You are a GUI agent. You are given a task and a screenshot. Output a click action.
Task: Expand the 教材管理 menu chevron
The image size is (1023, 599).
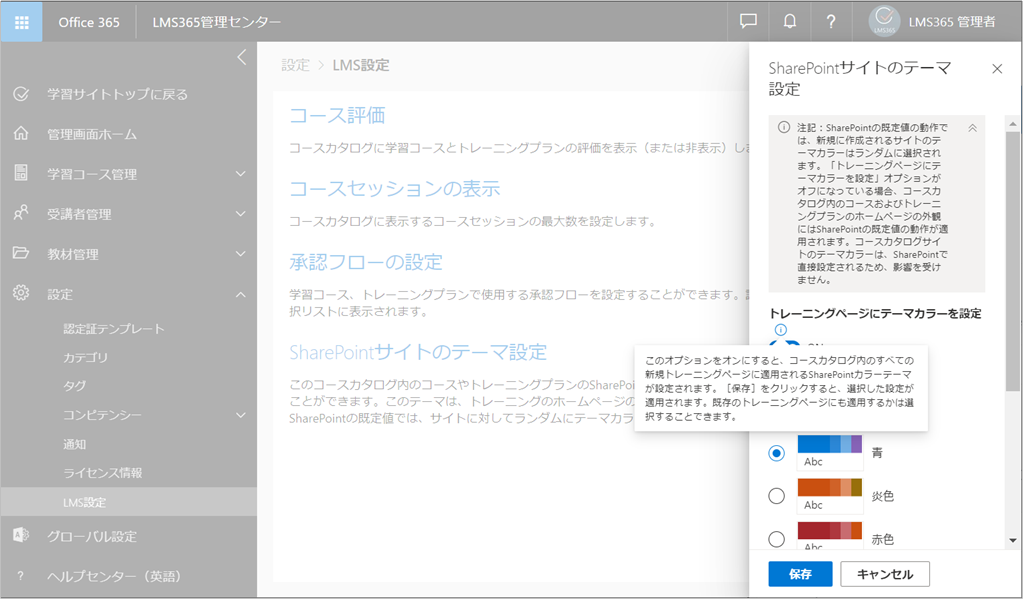tap(241, 254)
